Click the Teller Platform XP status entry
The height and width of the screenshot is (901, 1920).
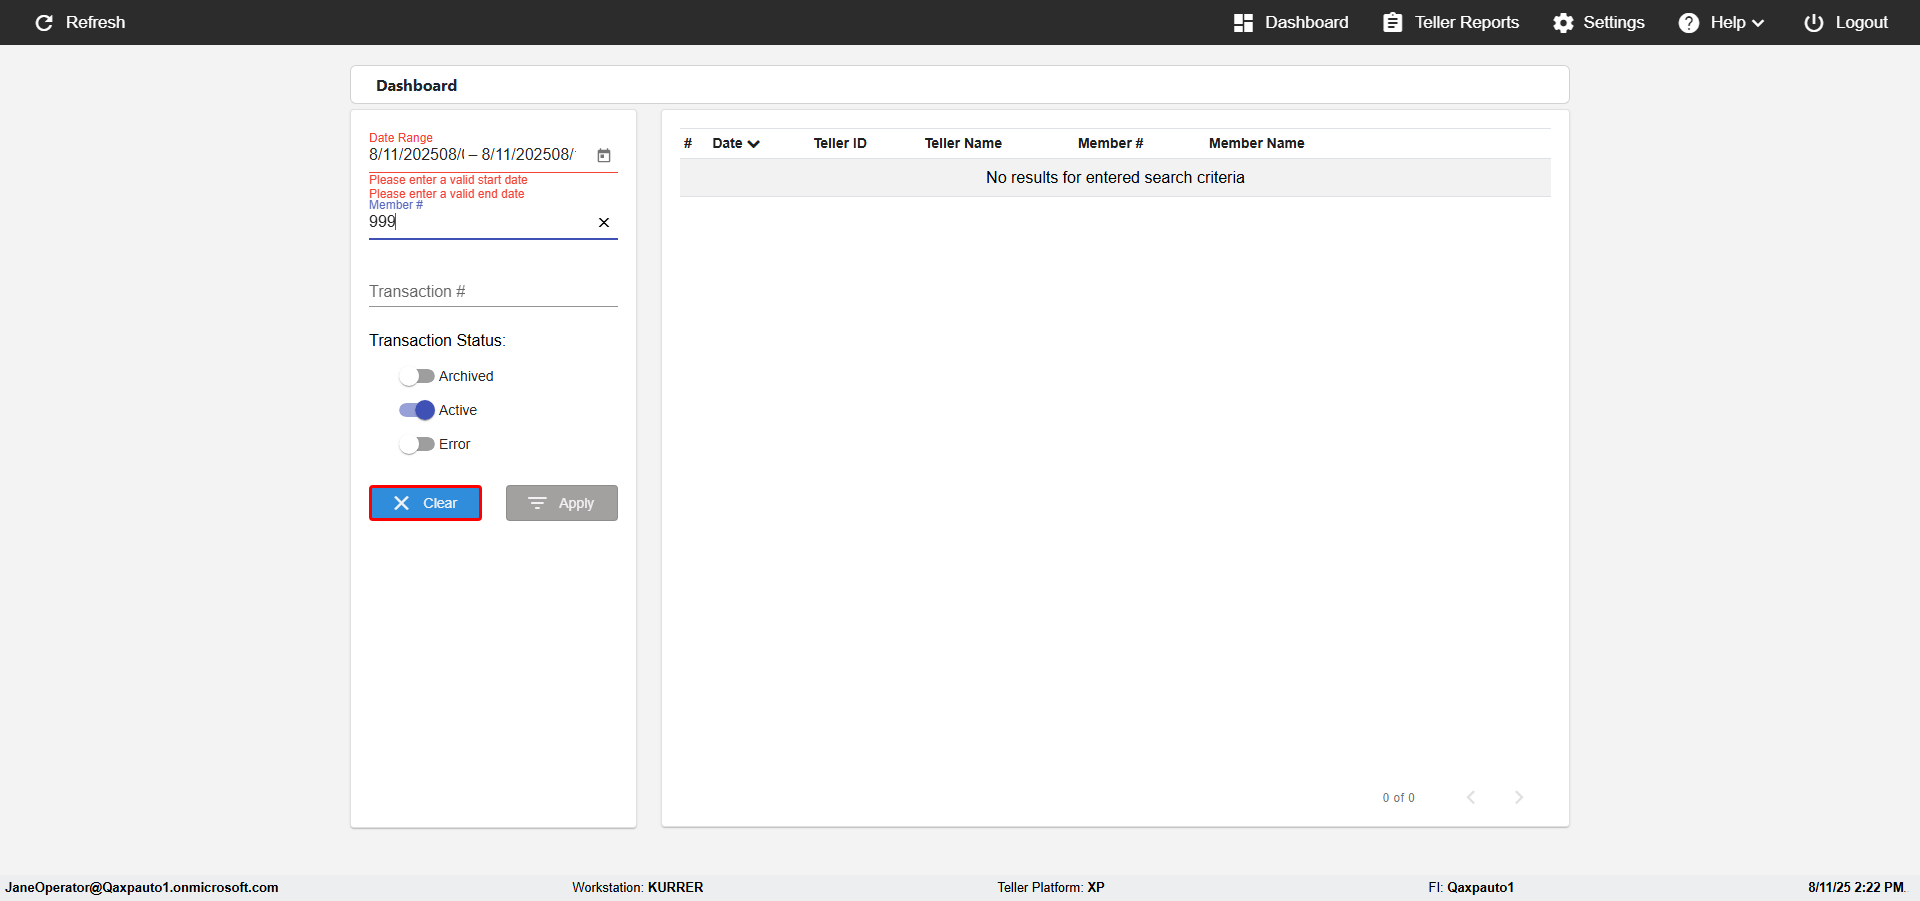click(1051, 887)
